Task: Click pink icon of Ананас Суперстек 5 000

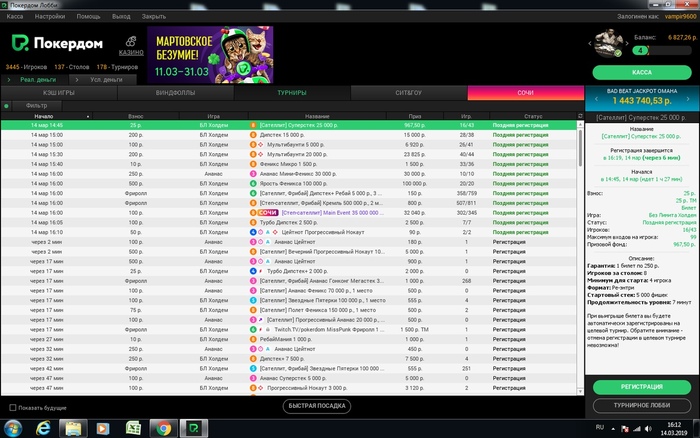Action: [x=253, y=378]
